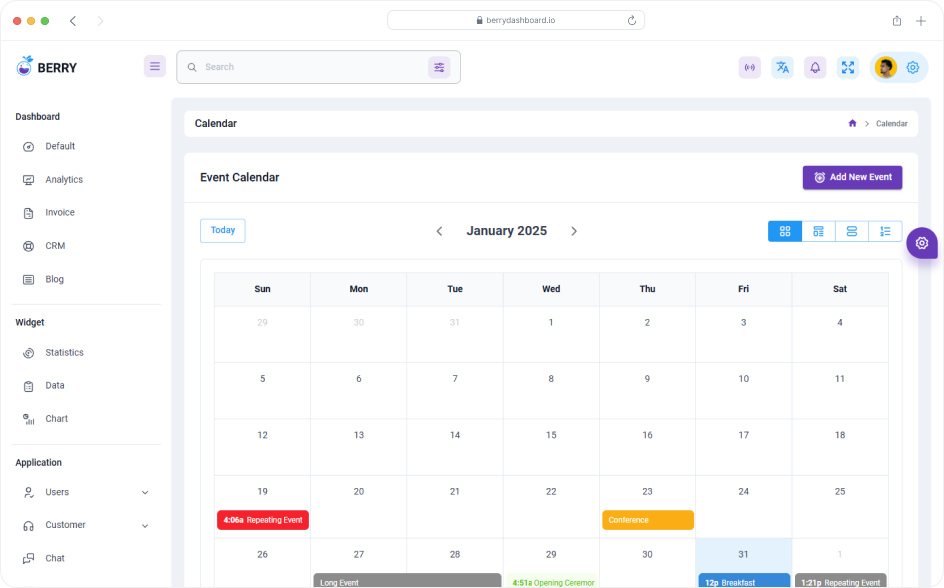The height and width of the screenshot is (588, 944).
Task: Click the hamburger menu icon beside Berry logo
Action: (155, 66)
